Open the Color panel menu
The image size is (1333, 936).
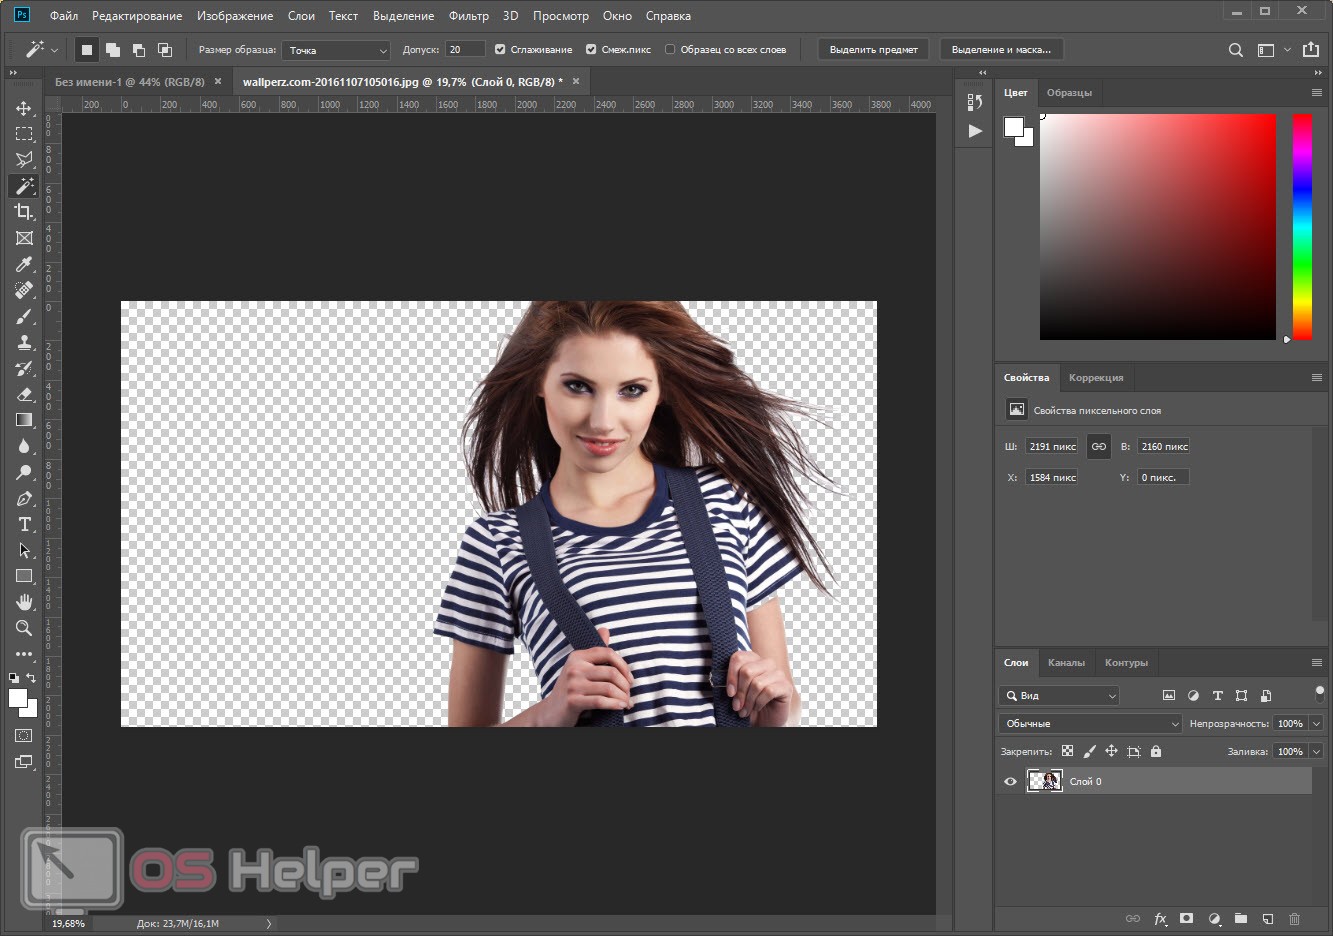(x=1317, y=93)
